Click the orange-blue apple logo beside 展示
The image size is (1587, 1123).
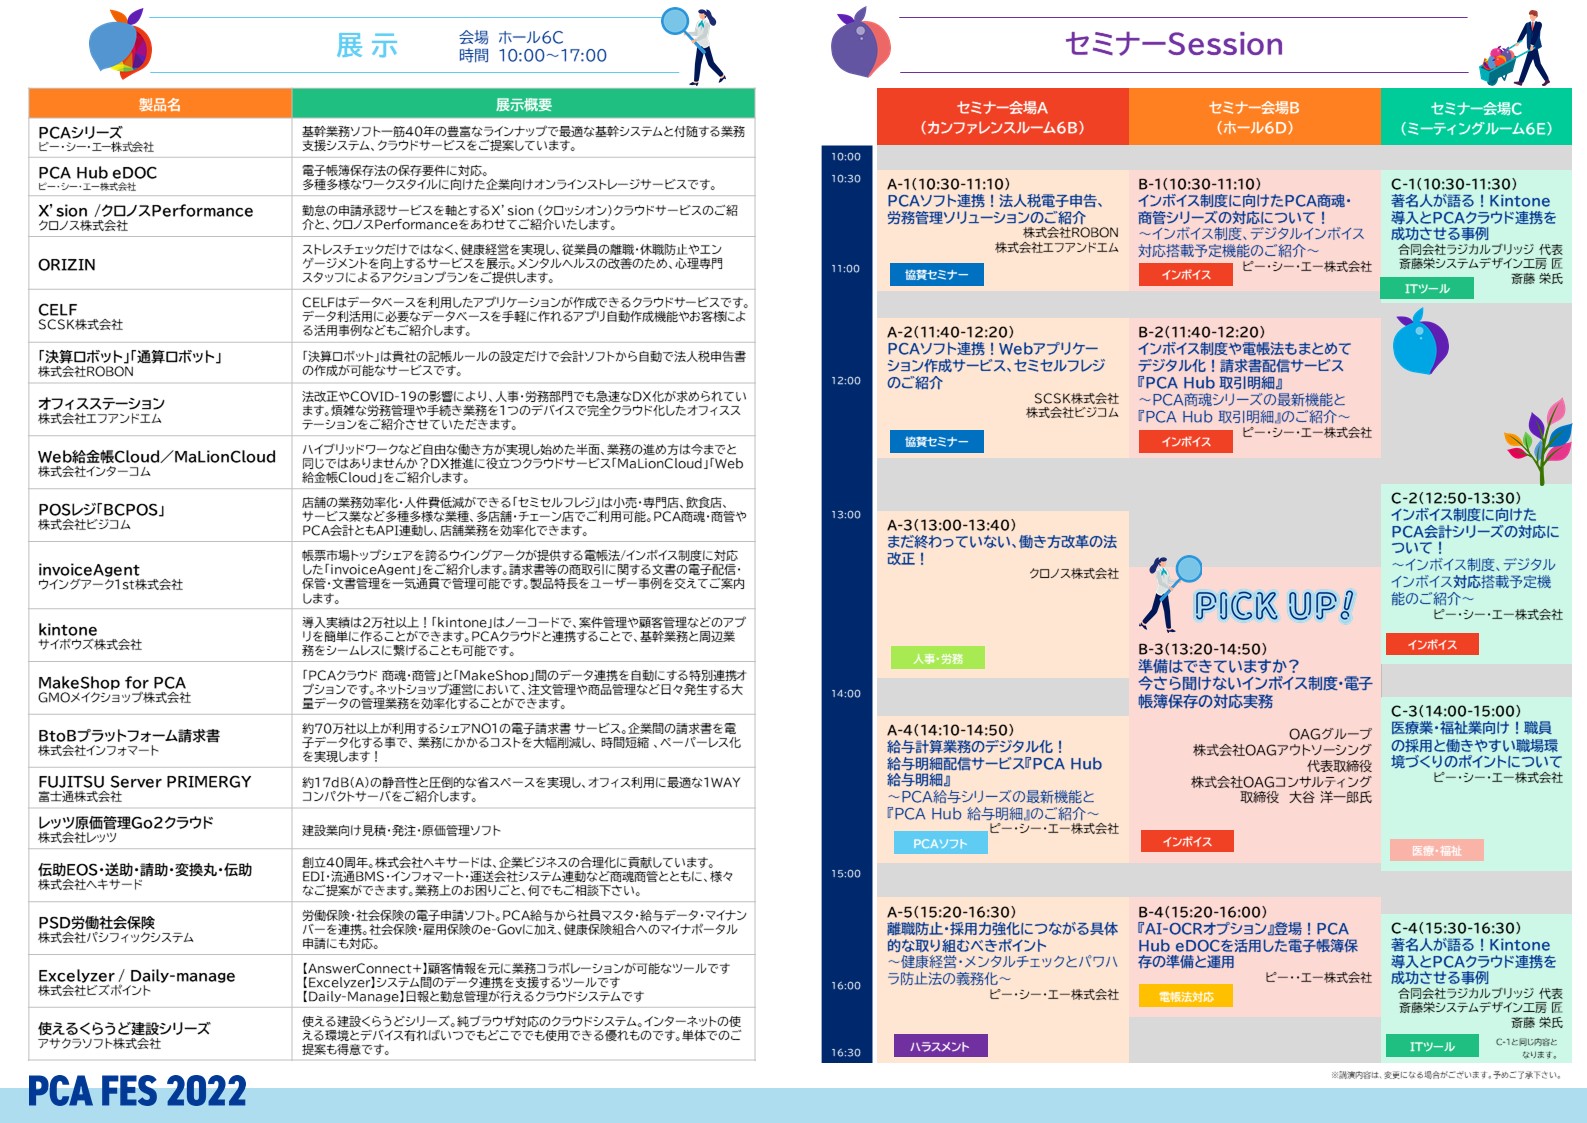[120, 44]
